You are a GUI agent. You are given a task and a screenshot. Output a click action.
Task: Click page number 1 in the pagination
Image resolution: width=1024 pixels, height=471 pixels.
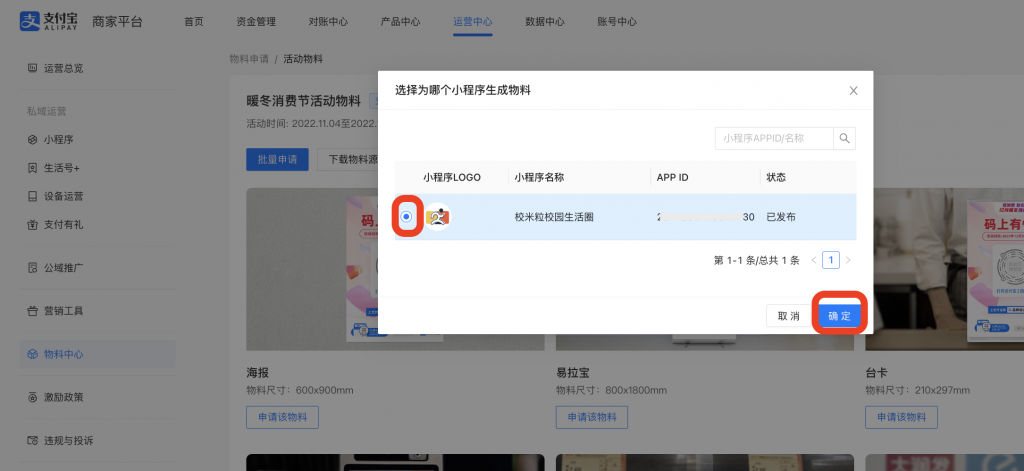point(831,260)
